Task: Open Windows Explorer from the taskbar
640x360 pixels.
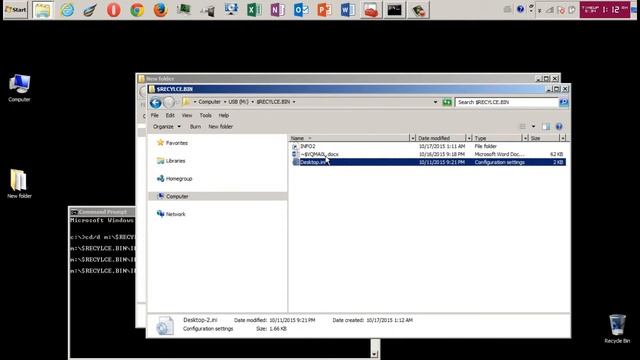Action: [42, 10]
